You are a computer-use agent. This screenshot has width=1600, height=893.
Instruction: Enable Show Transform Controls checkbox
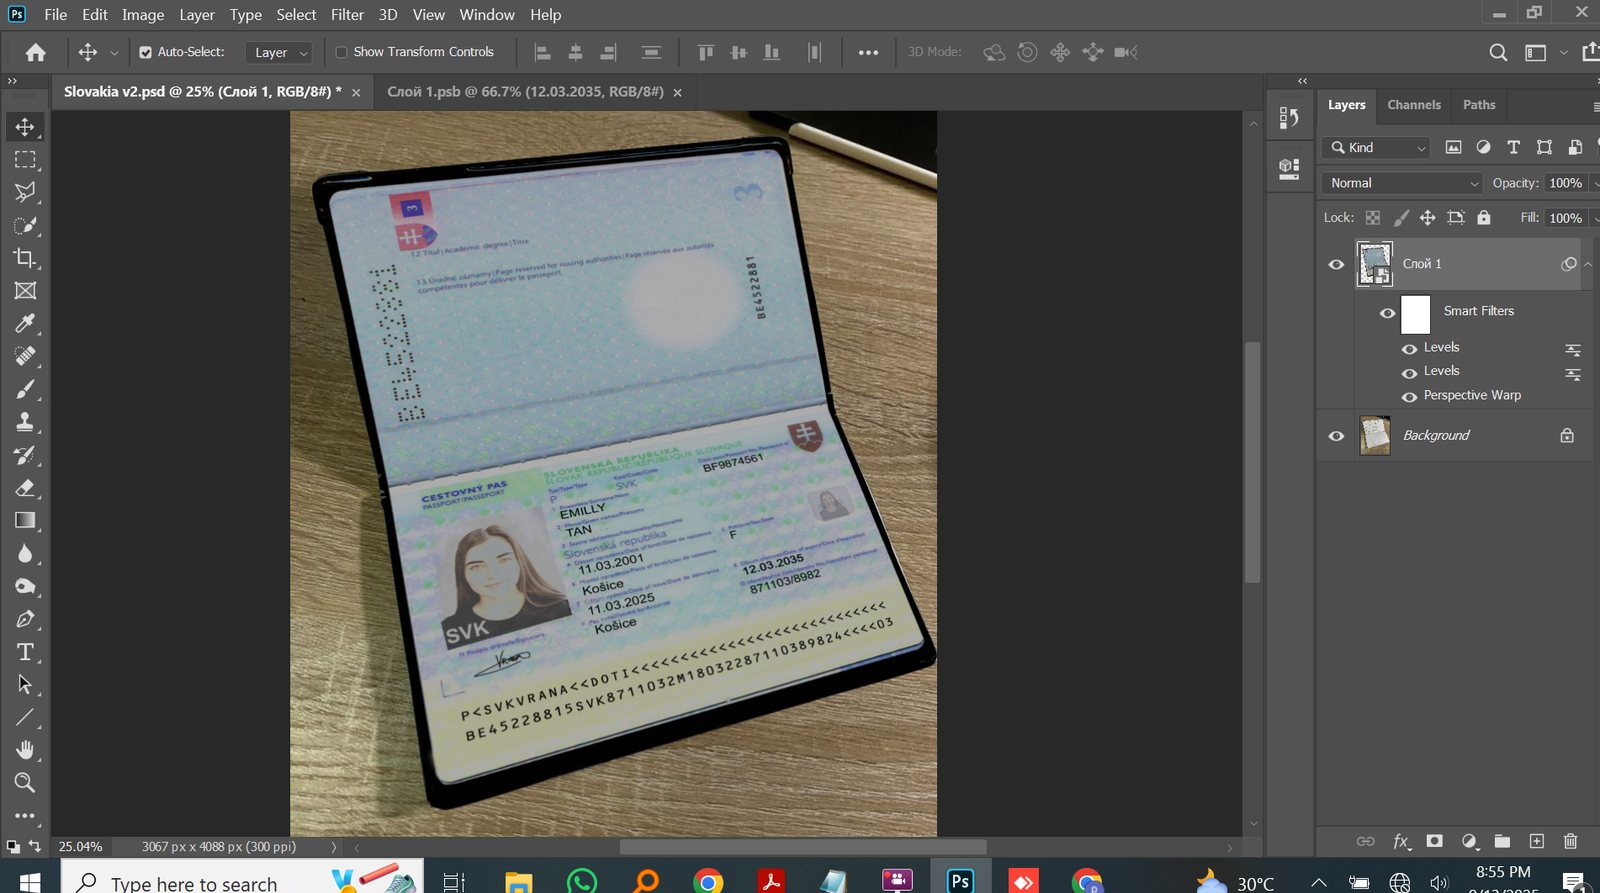[342, 52]
